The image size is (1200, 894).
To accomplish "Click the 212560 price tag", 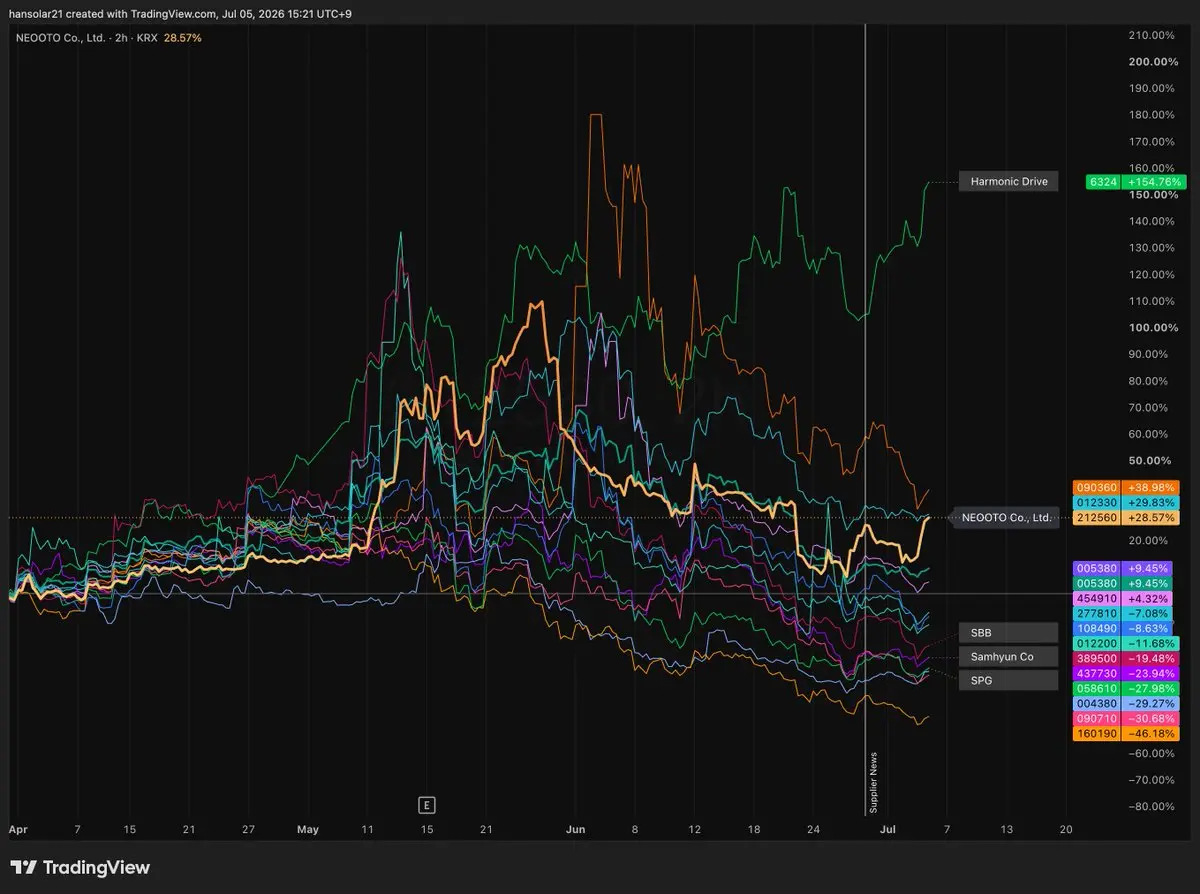I will 1126,518.
